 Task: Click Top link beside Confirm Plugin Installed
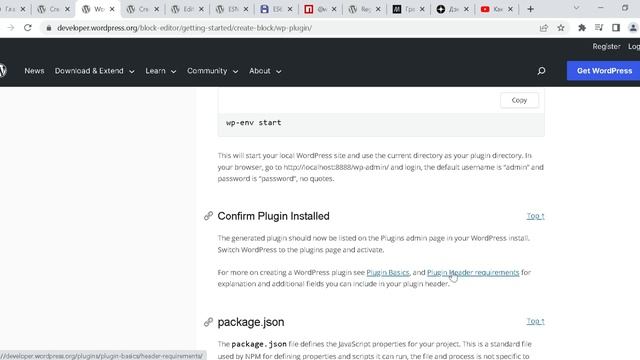(535, 216)
